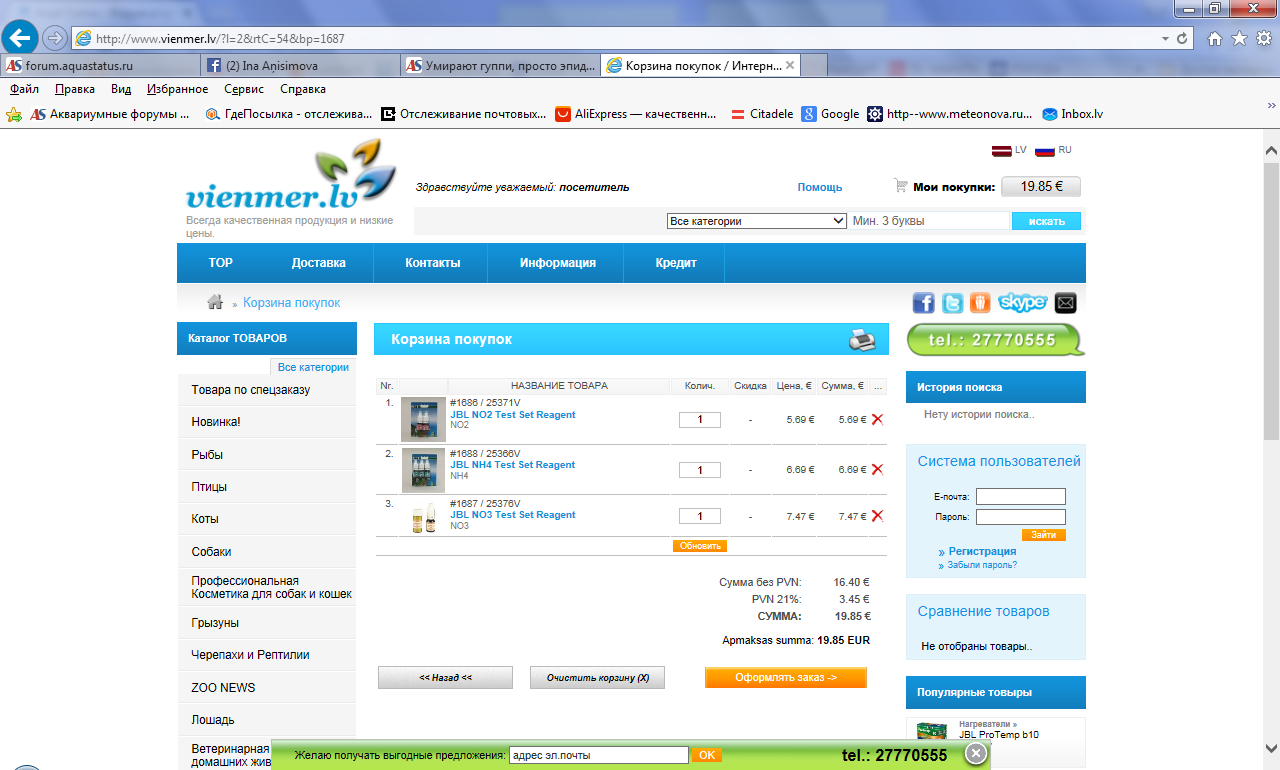Share via Twitter icon
This screenshot has height=770, width=1280.
[x=952, y=303]
